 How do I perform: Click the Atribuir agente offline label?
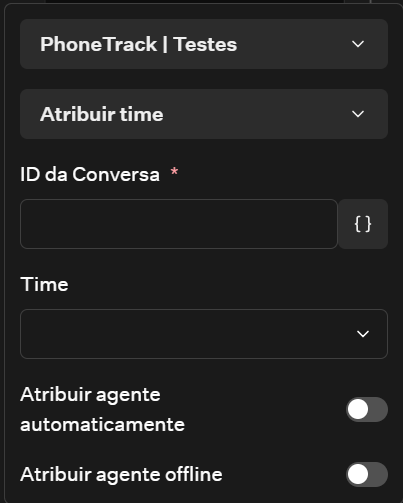pos(121,474)
